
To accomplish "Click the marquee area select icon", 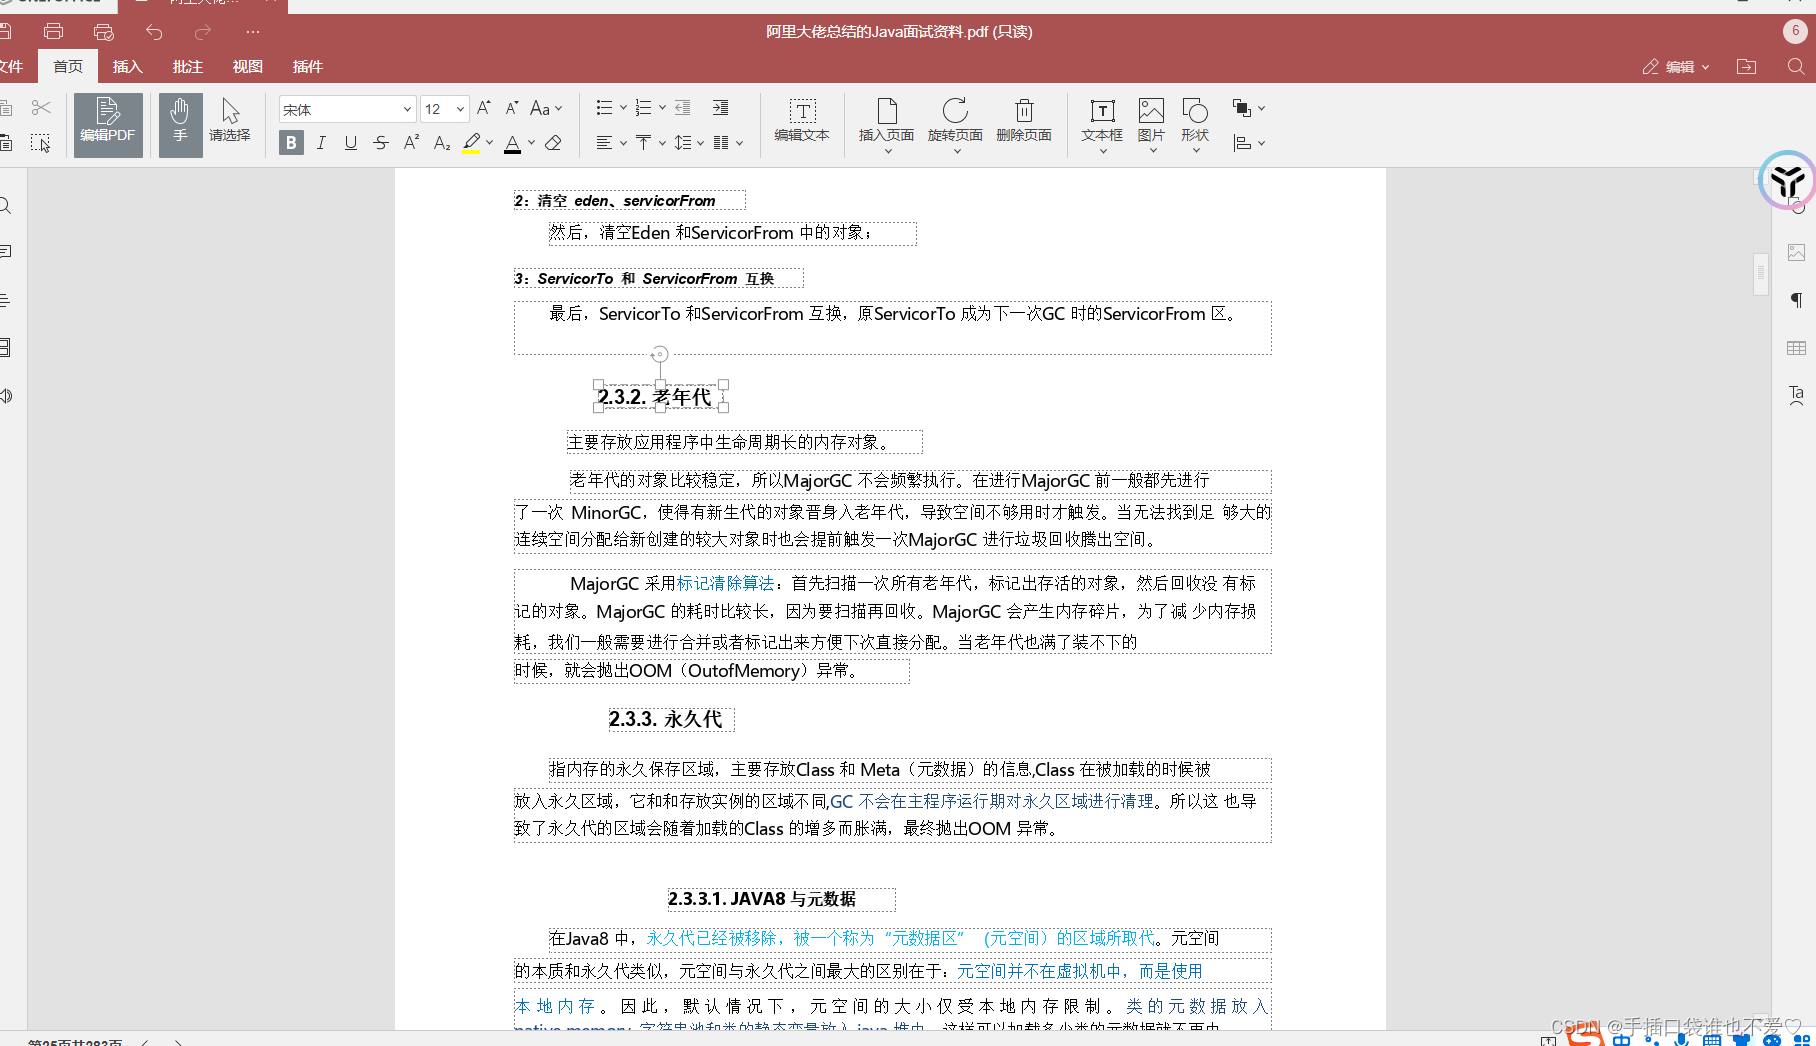I will click(x=40, y=143).
